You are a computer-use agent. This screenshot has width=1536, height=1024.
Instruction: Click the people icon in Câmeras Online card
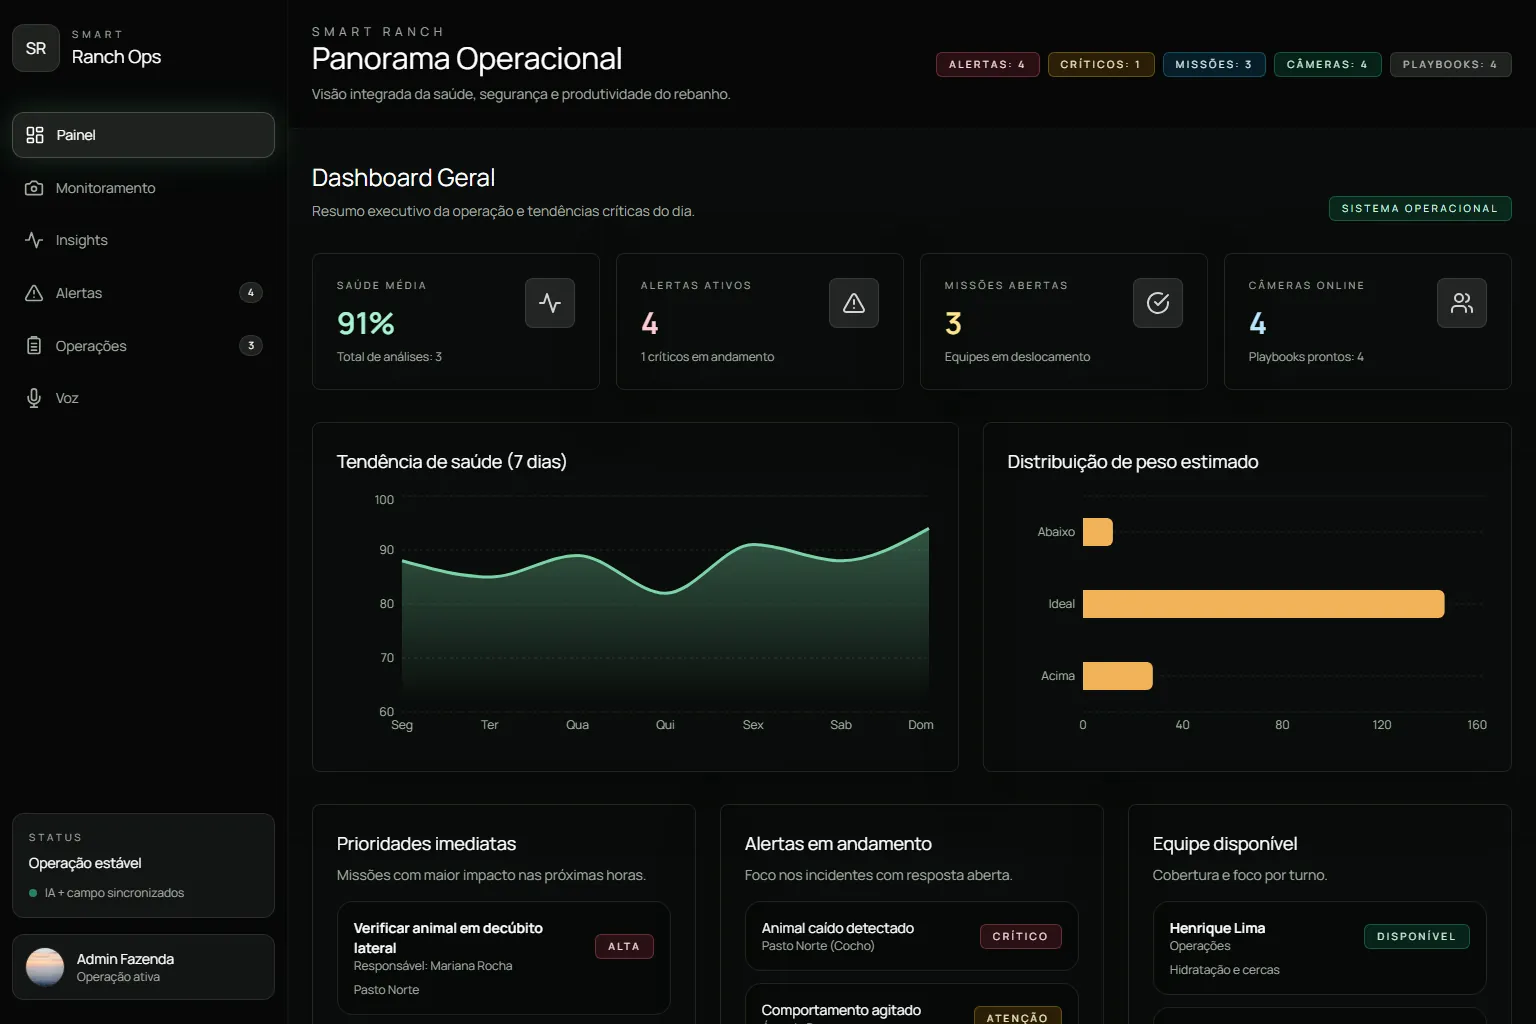coord(1462,303)
